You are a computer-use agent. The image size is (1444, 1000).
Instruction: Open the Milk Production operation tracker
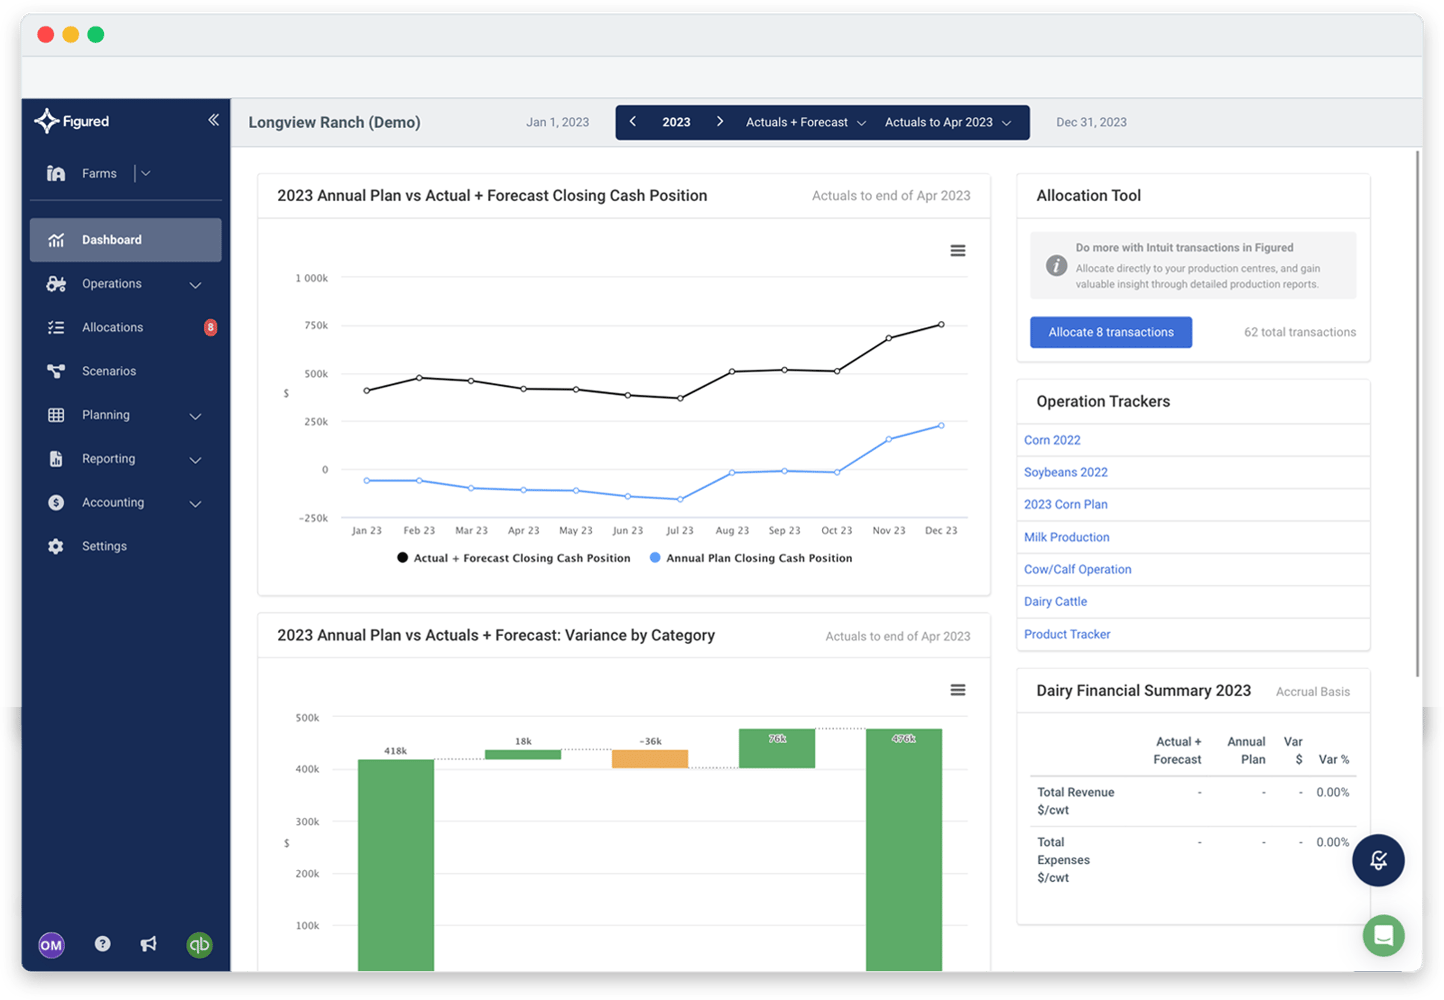point(1066,536)
